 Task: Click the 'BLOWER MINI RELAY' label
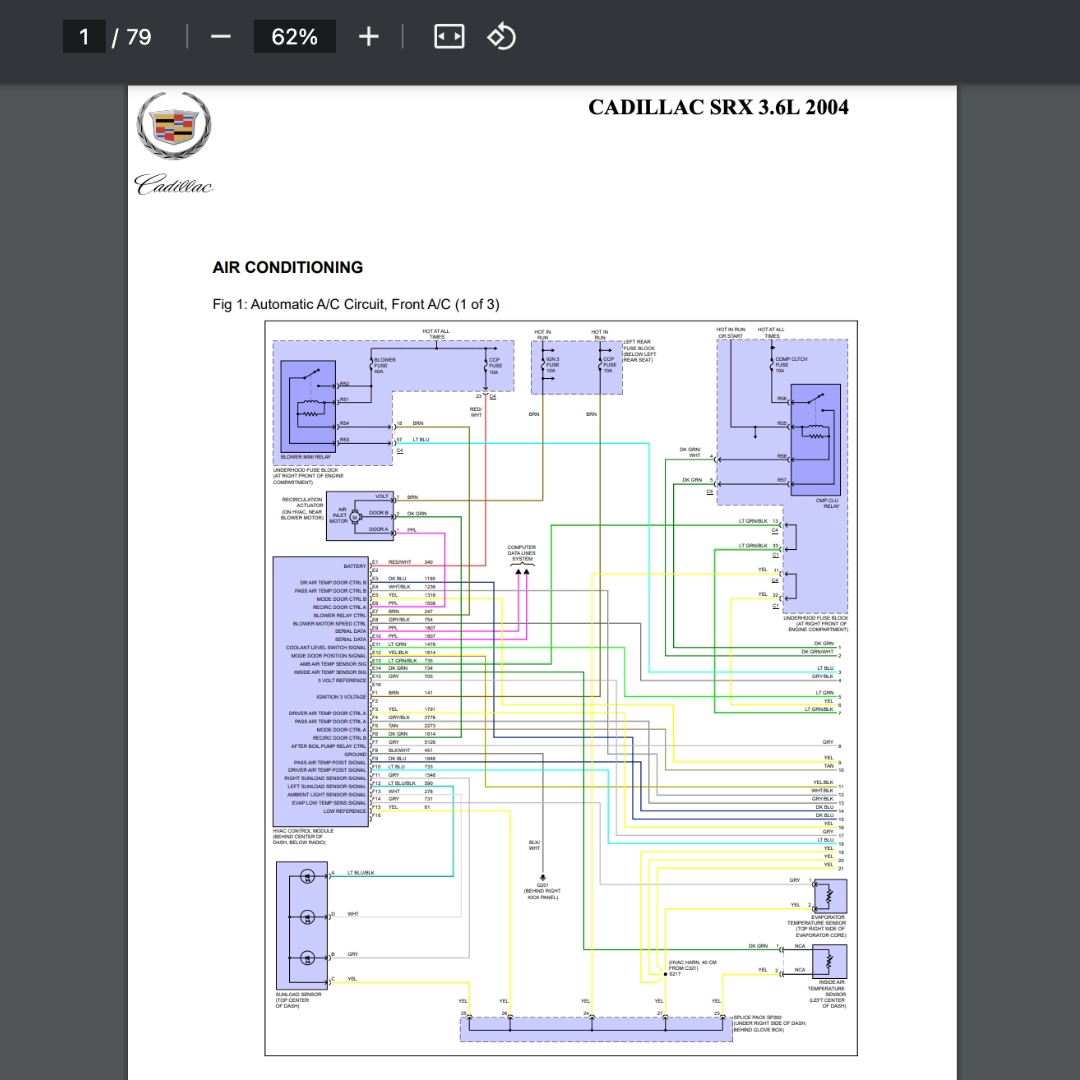tap(305, 457)
